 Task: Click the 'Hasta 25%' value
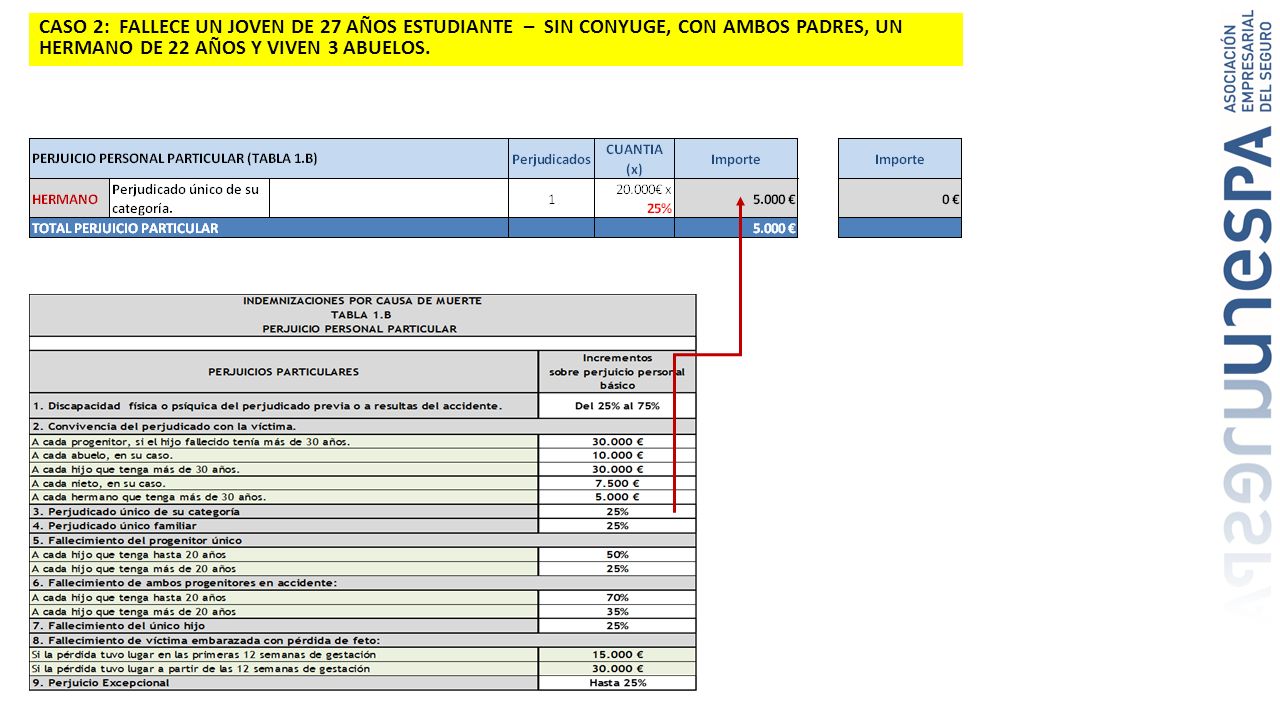[x=617, y=683]
